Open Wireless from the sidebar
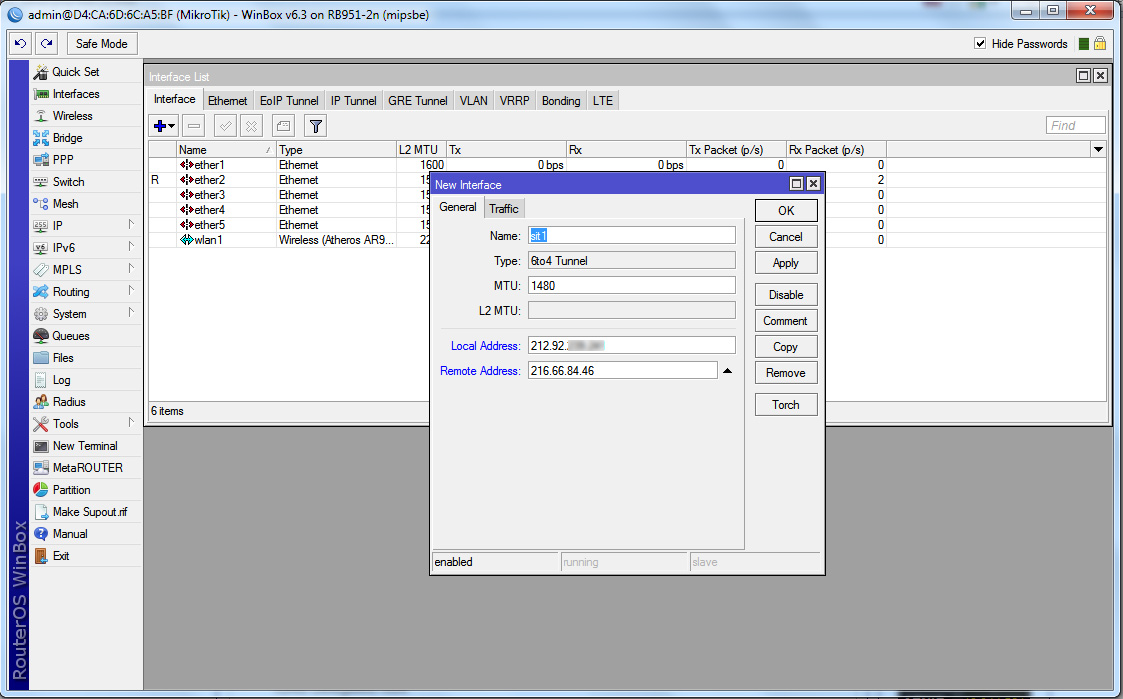Image resolution: width=1123 pixels, height=699 pixels. click(72, 116)
